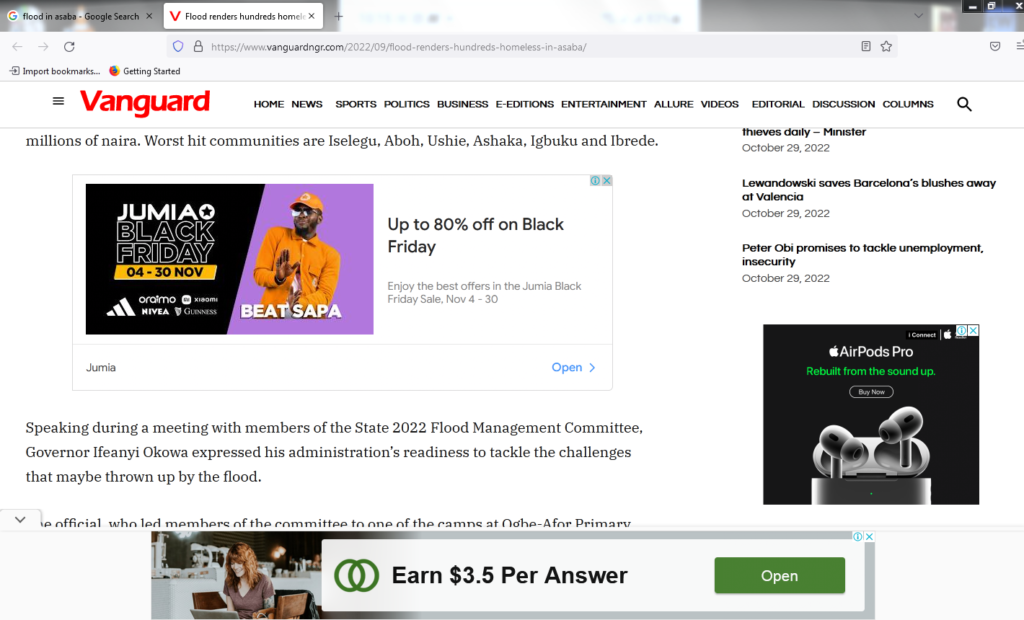Read Lewandowski saves Barcelona's blushes article

869,189
